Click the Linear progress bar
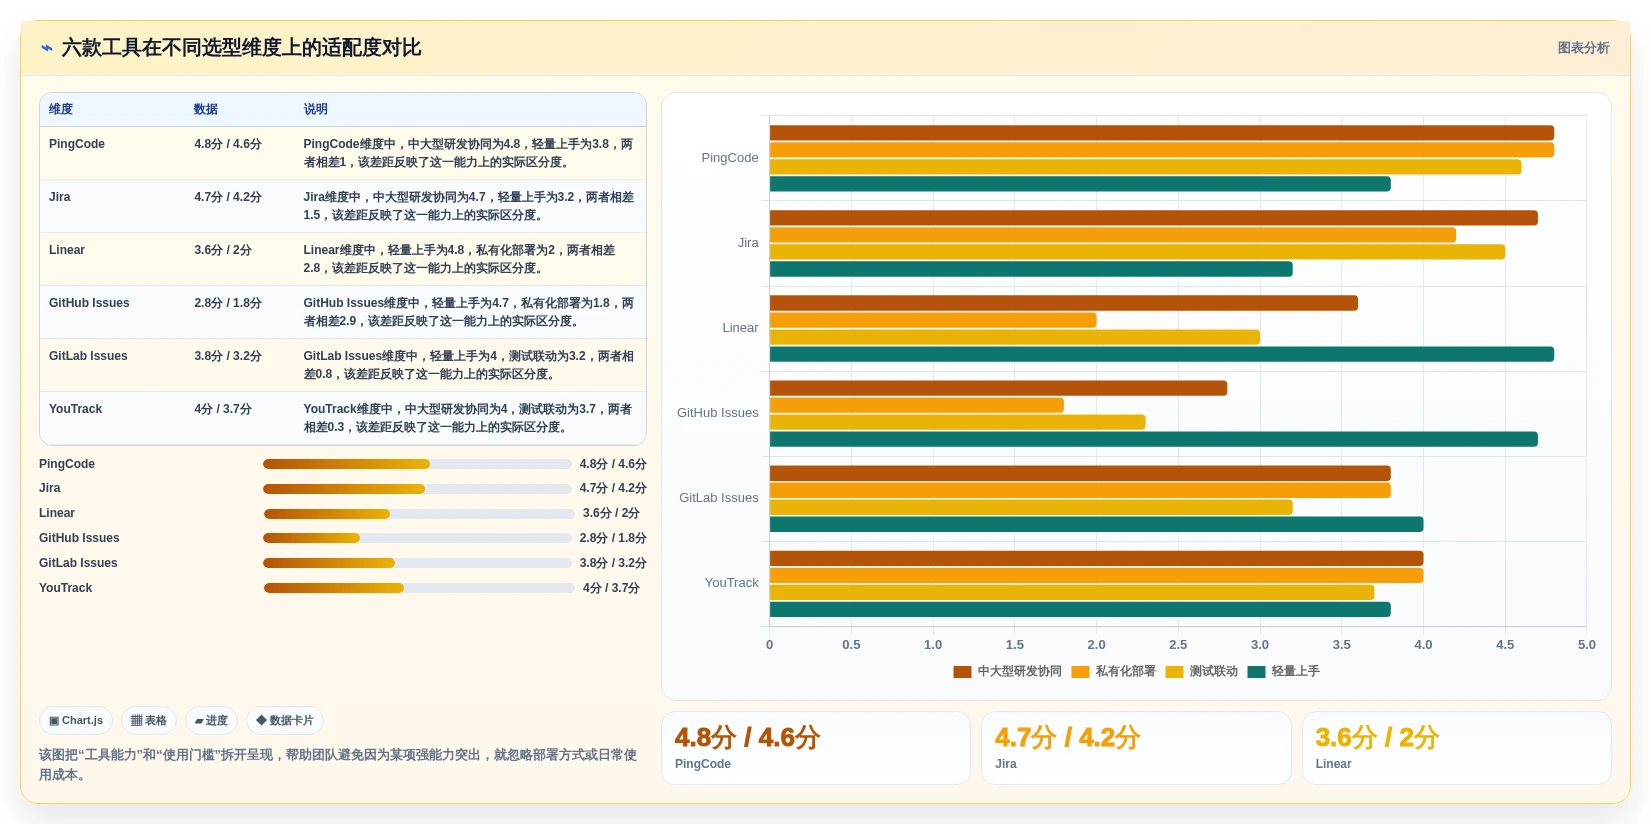Image resolution: width=1651 pixels, height=824 pixels. click(419, 514)
